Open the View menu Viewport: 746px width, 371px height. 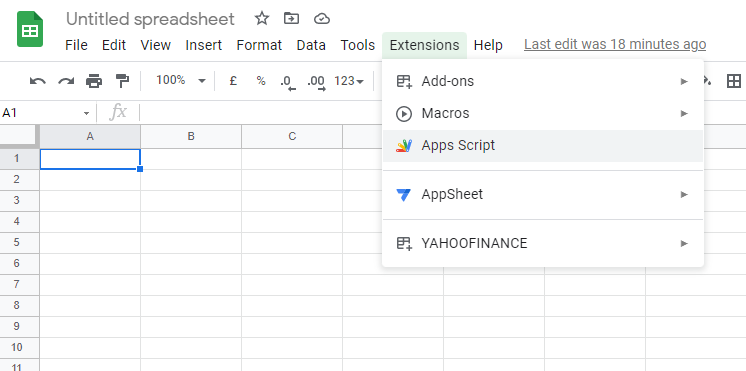(x=156, y=45)
